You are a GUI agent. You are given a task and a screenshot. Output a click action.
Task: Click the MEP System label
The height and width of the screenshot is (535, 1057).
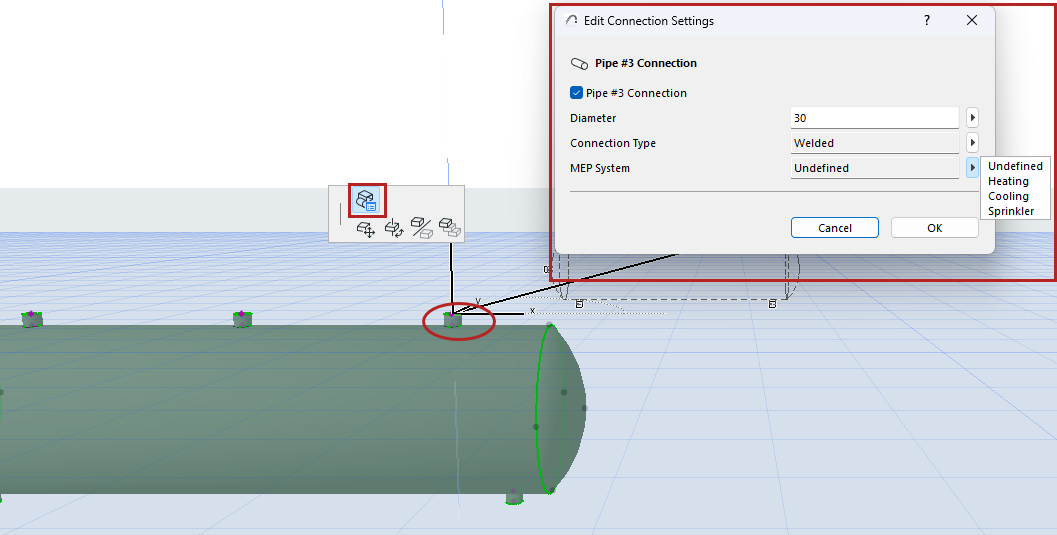(x=600, y=168)
